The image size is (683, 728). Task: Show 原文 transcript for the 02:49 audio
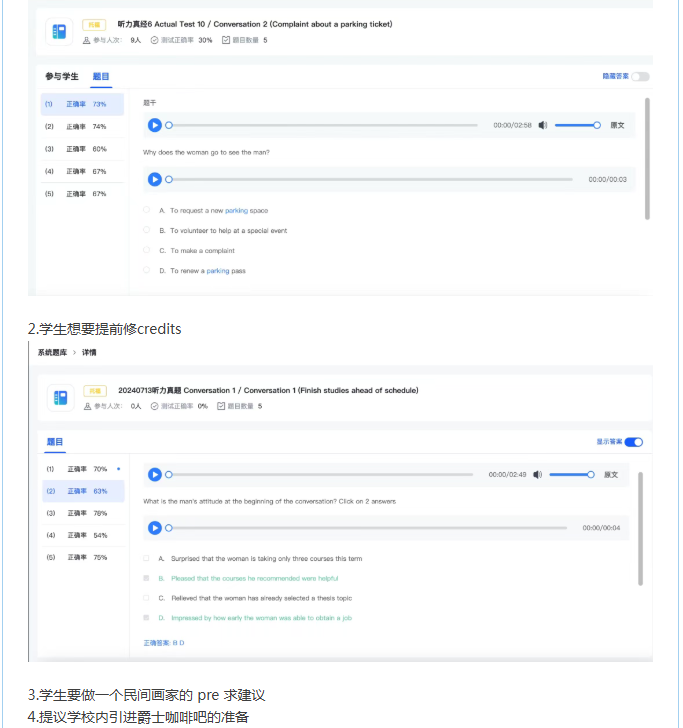(611, 474)
